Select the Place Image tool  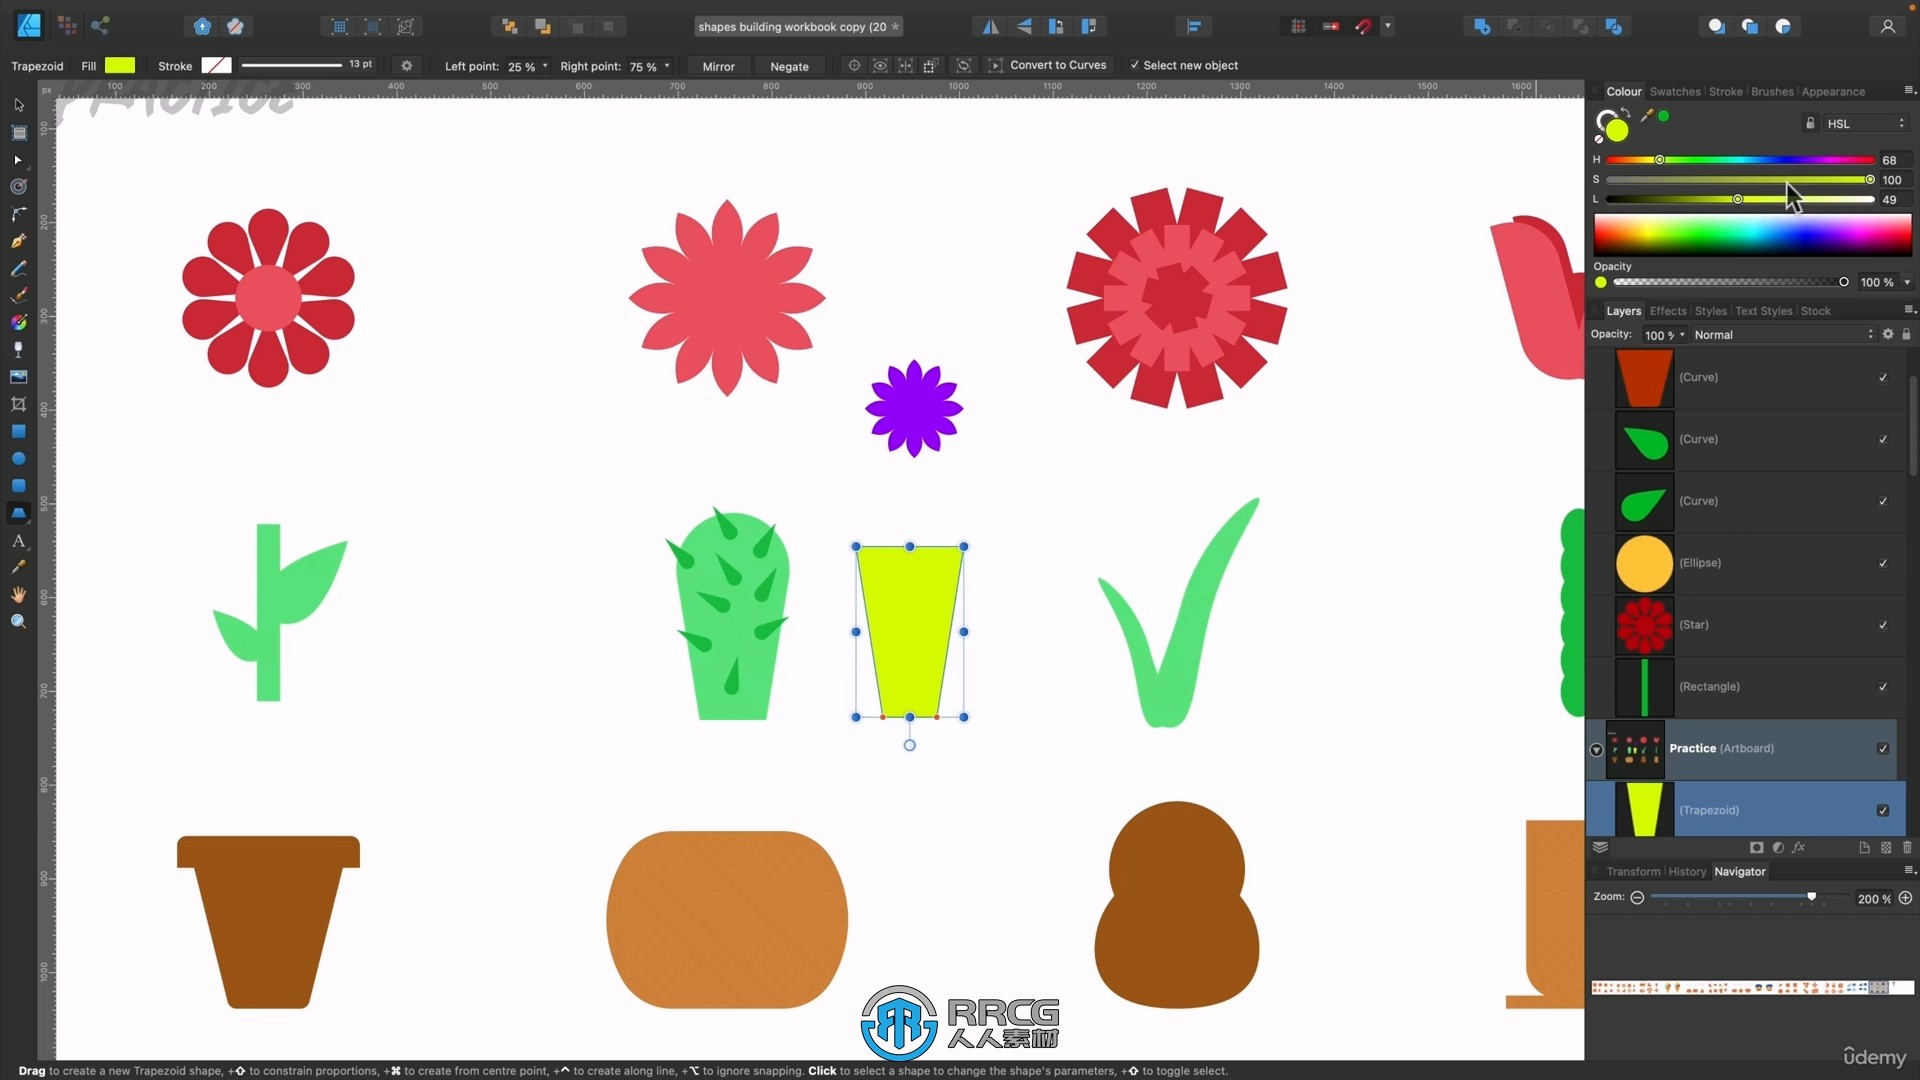(18, 377)
